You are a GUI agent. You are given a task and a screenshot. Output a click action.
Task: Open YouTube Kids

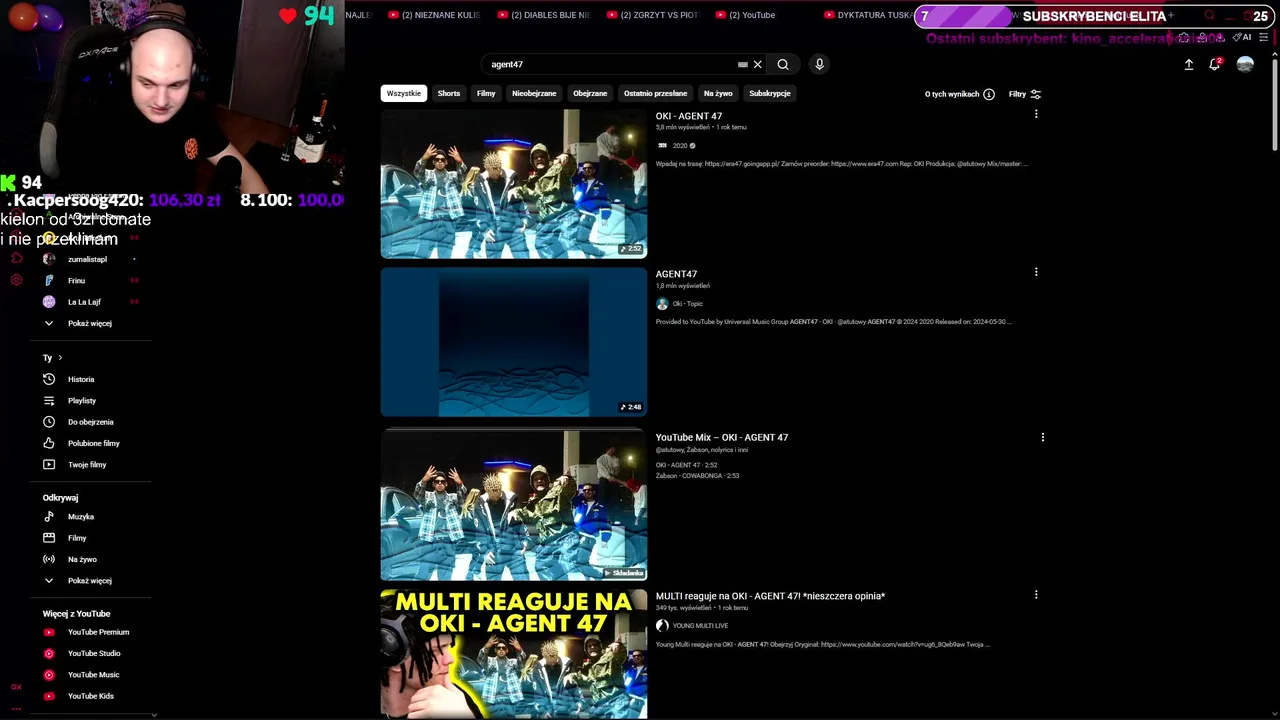(91, 696)
